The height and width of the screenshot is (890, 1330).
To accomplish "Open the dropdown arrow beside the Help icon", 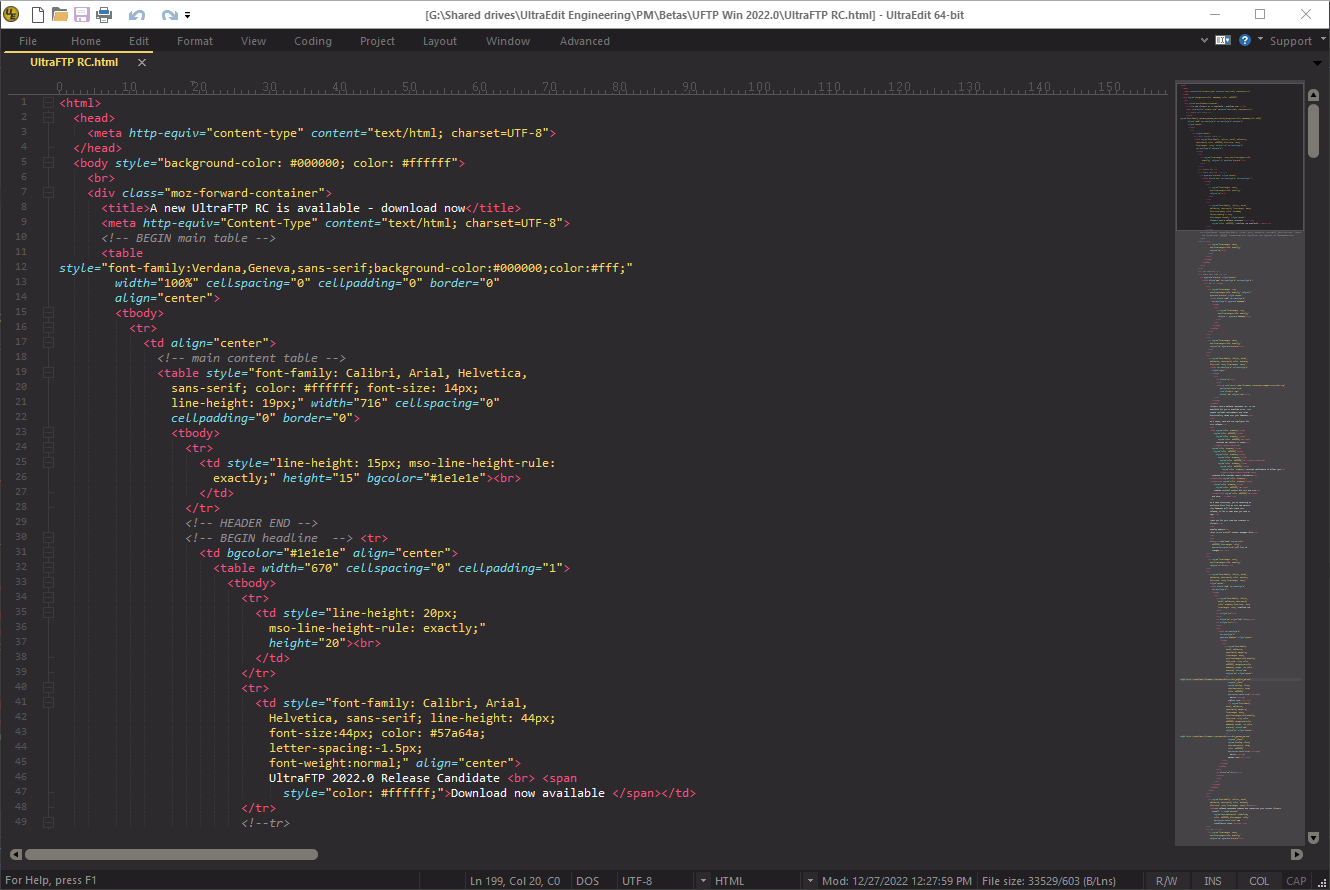I will click(1260, 40).
